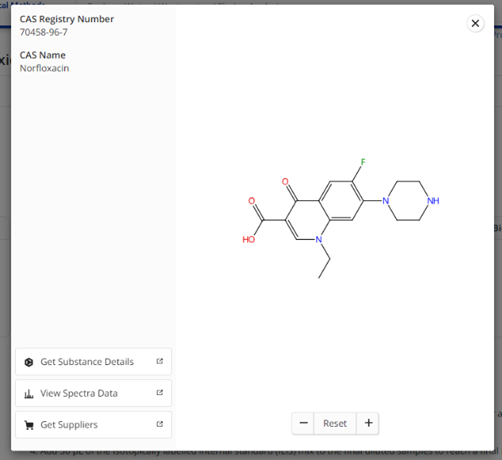502x460 pixels.
Task: Reset the structure zoom level
Action: pyautogui.click(x=335, y=423)
